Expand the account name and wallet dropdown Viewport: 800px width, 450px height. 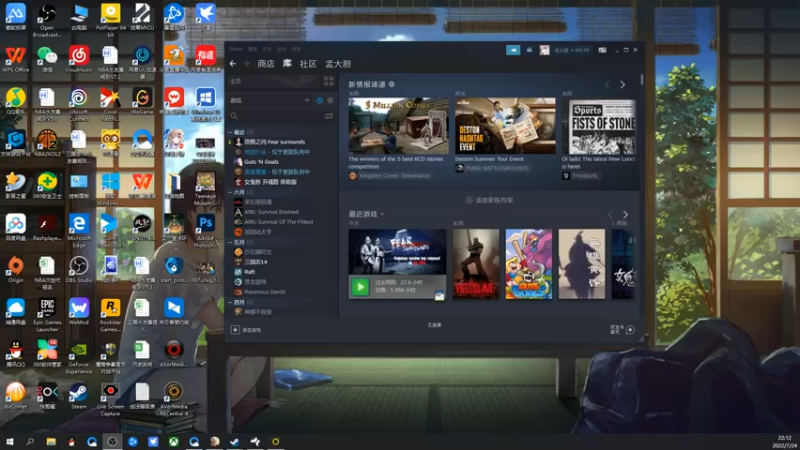(571, 50)
